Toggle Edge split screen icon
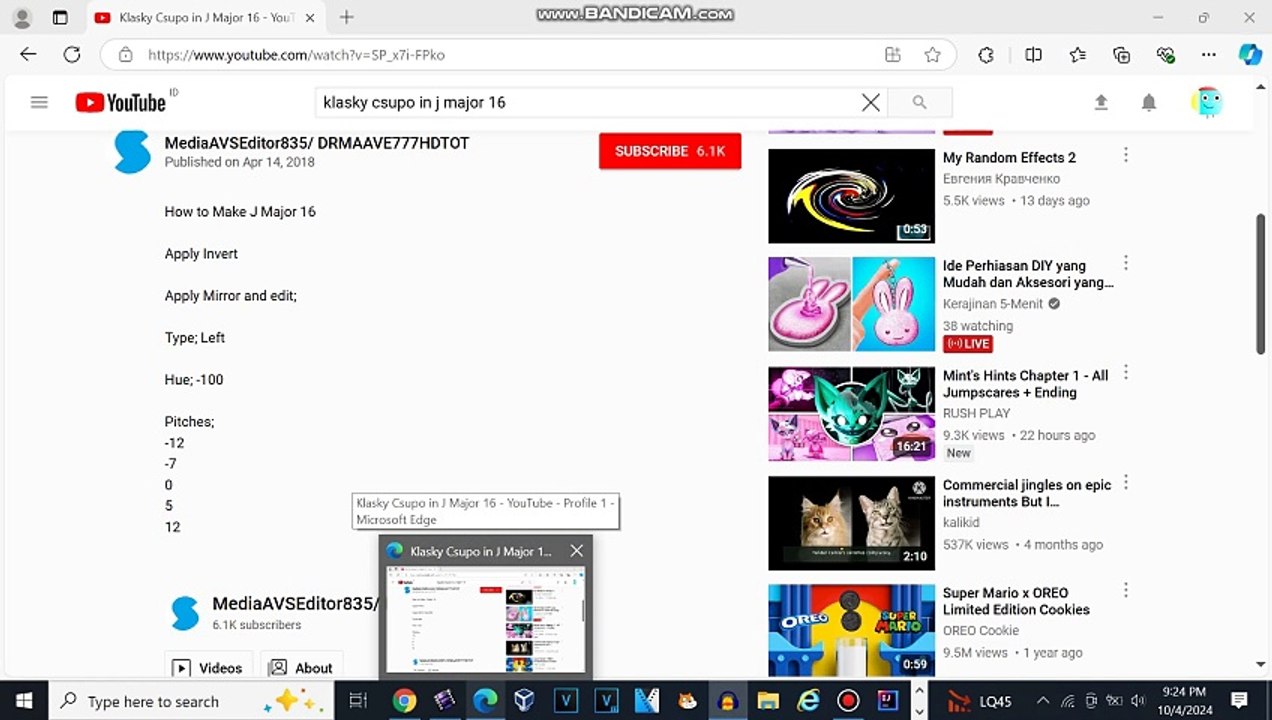 [x=1034, y=55]
